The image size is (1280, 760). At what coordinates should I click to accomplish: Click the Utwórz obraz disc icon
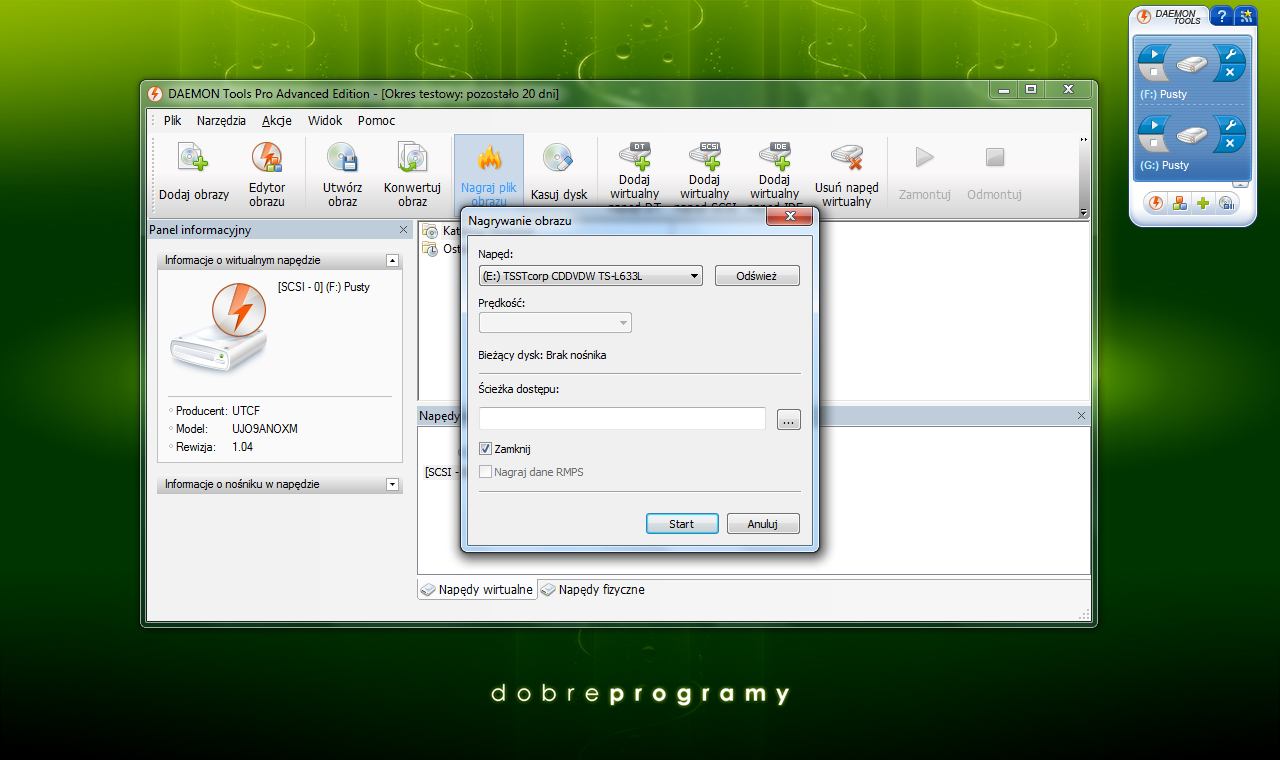[x=342, y=160]
